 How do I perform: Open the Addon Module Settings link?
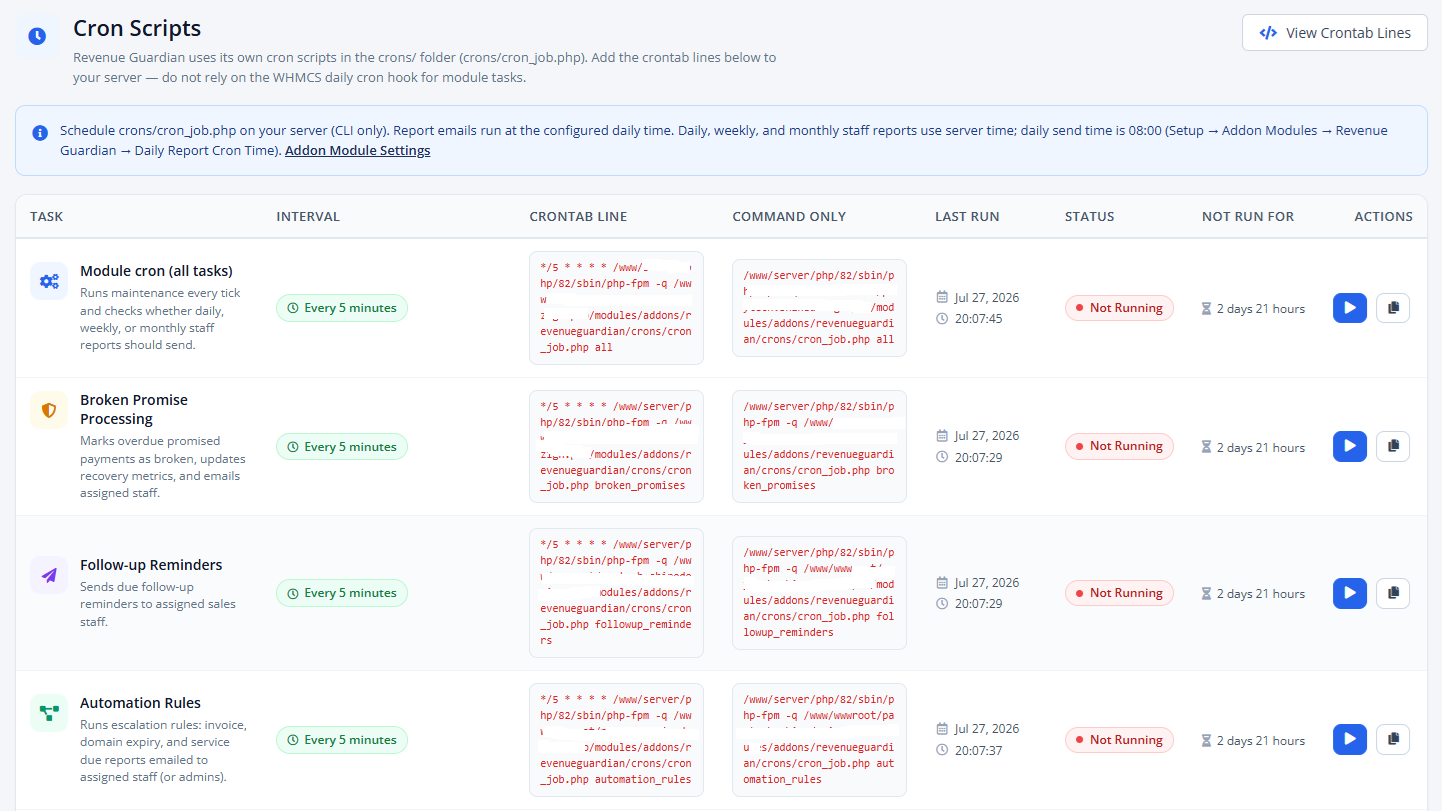point(357,151)
